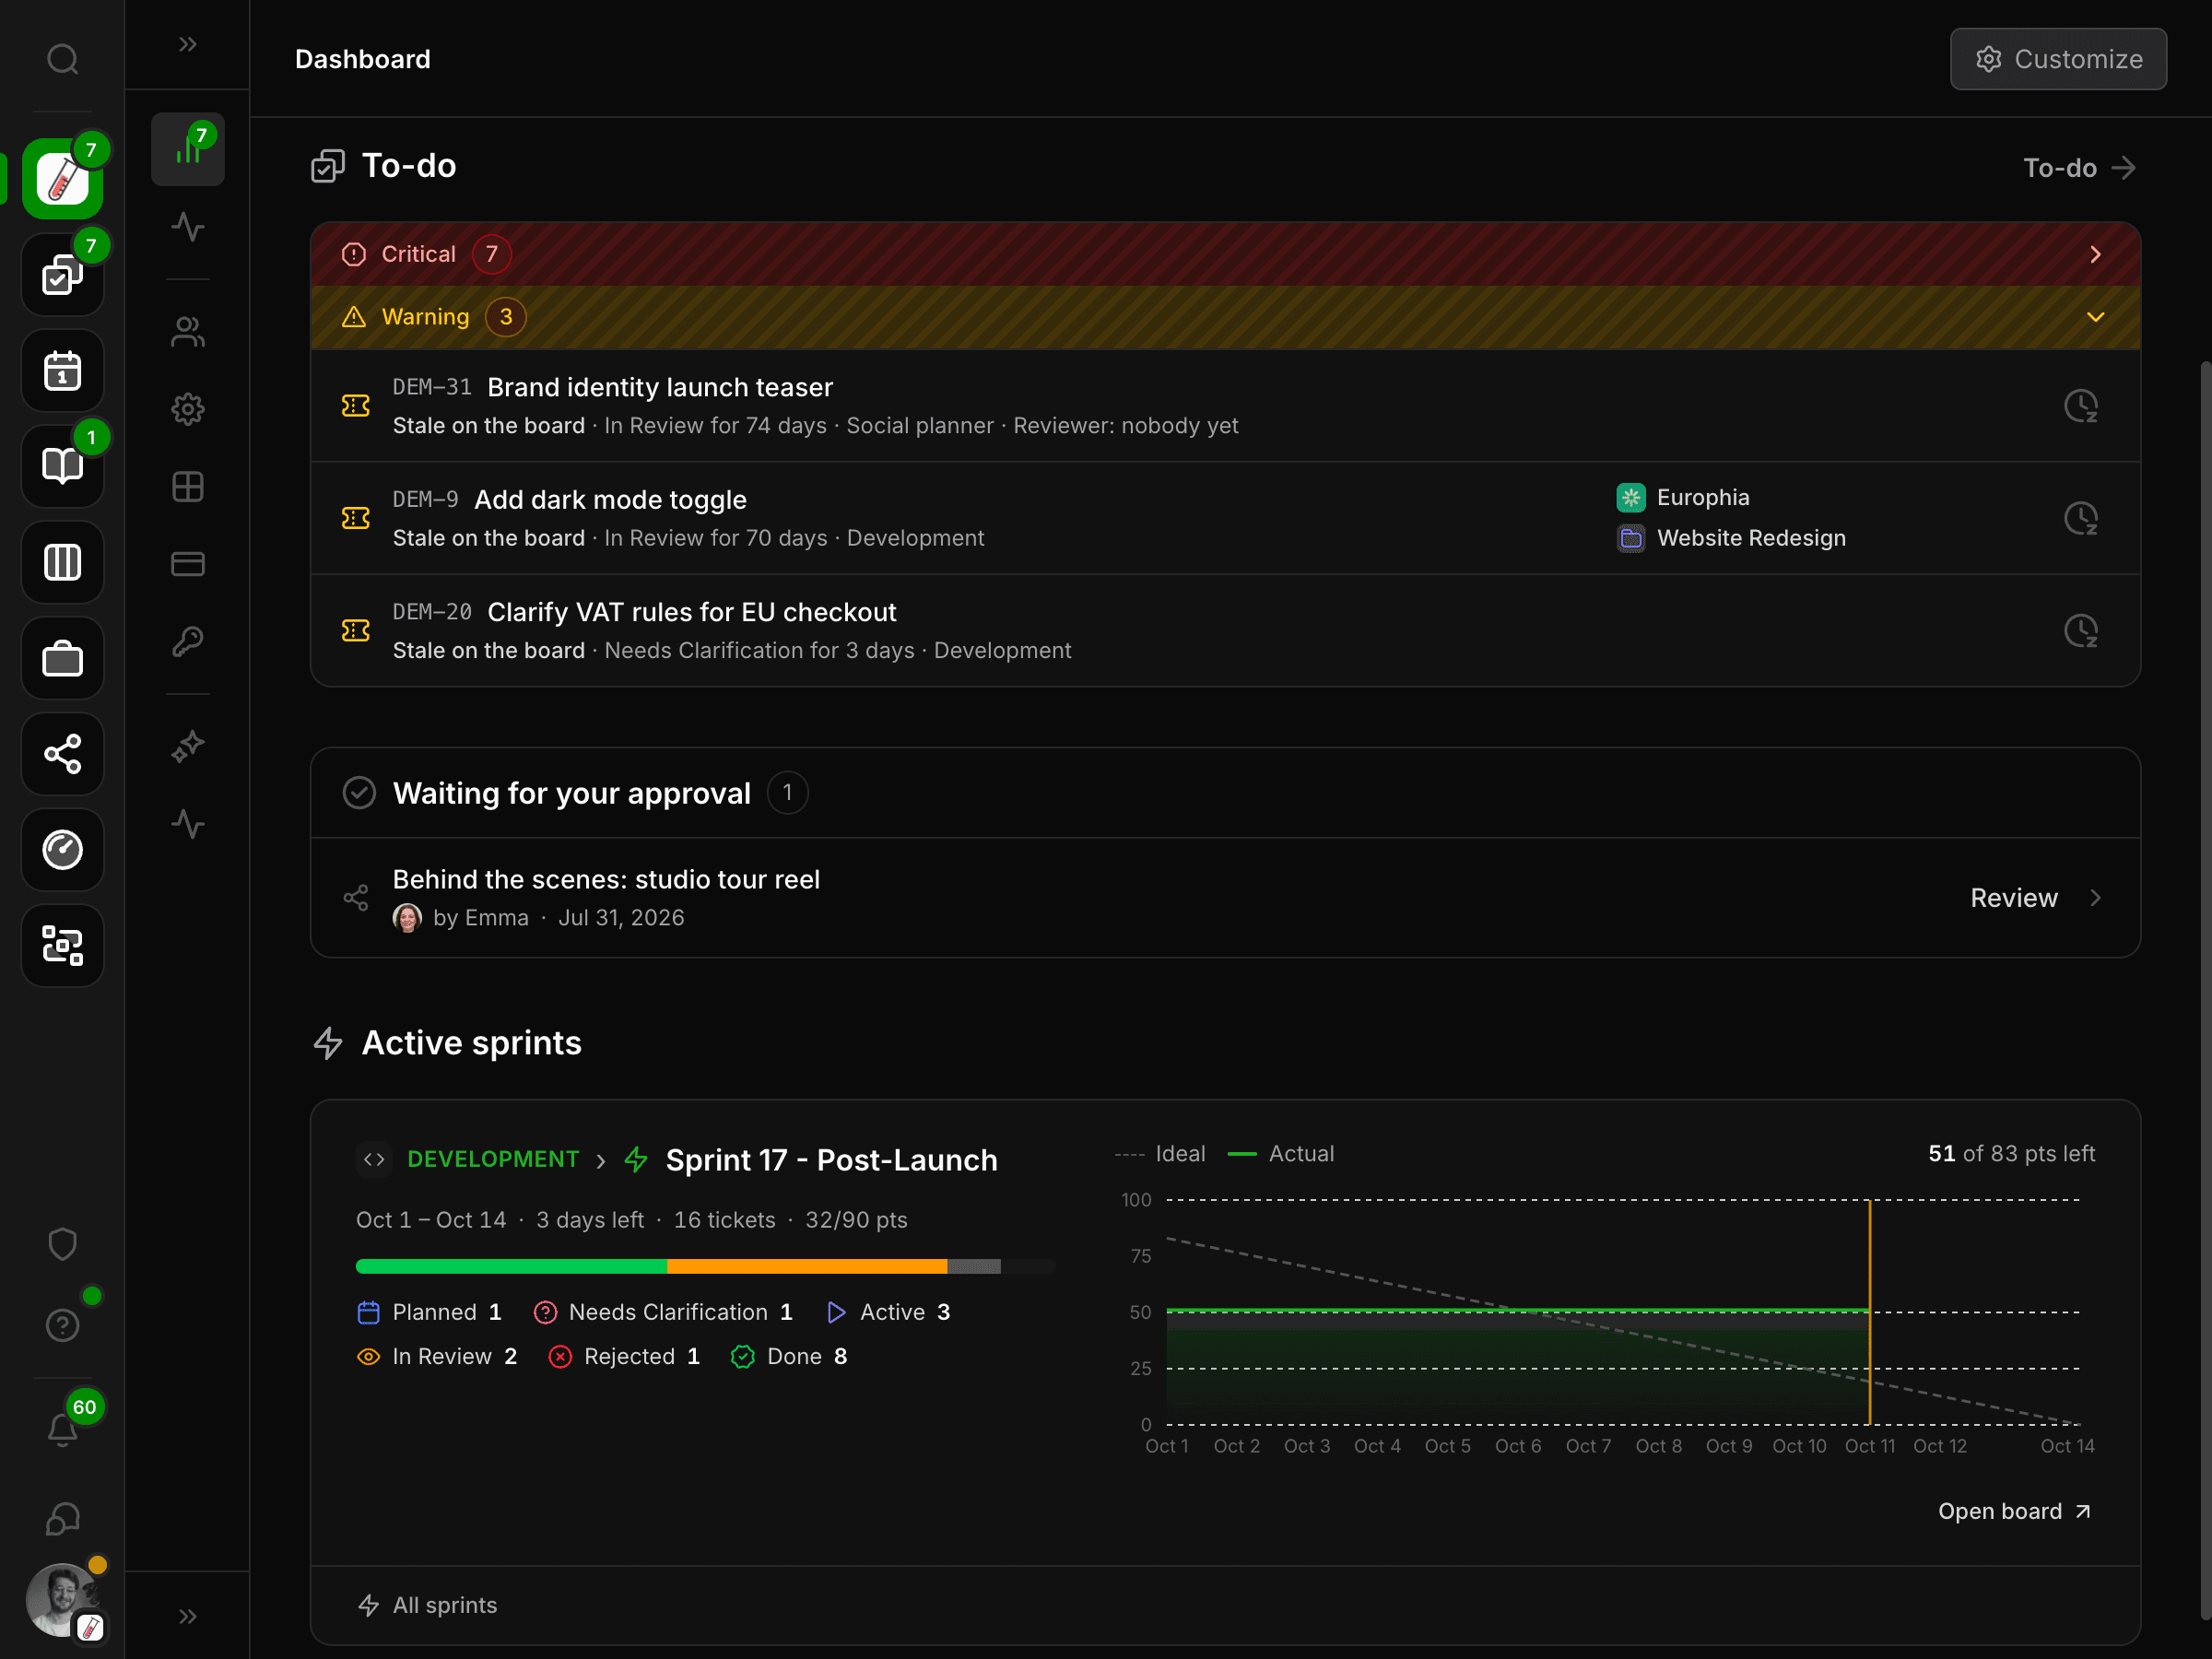This screenshot has width=2212, height=1659.
Task: Snooze the DEM-31 Brand identity launch teaser
Action: tap(2081, 406)
